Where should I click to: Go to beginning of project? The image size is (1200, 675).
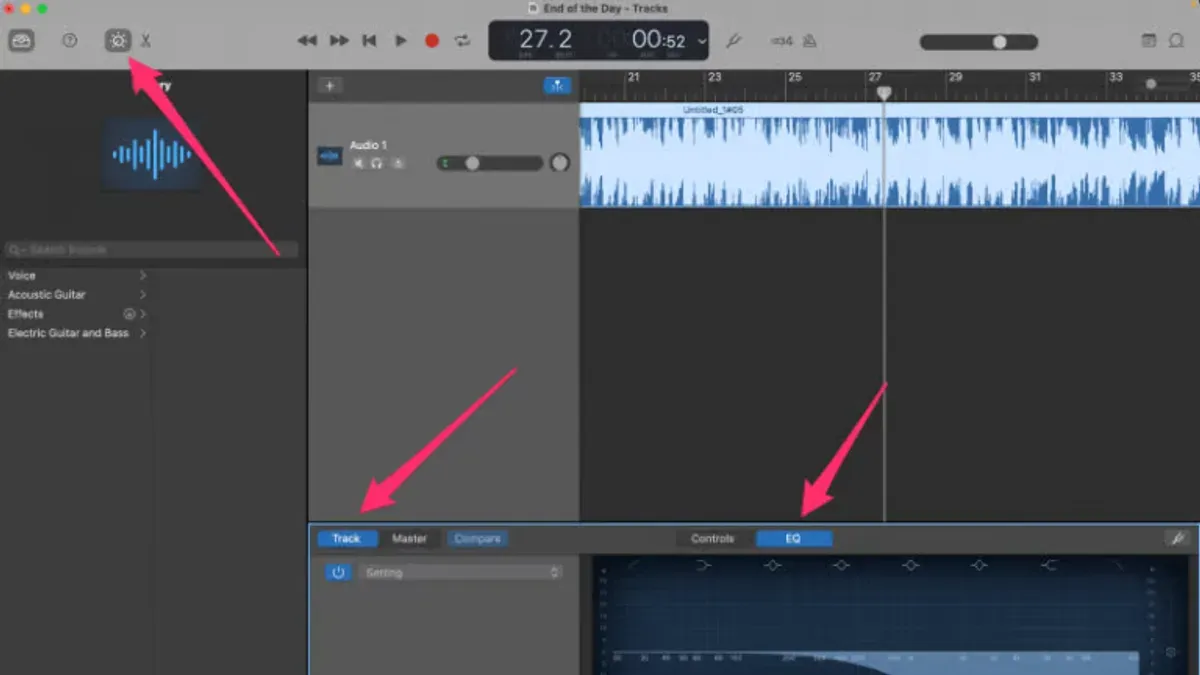(369, 41)
